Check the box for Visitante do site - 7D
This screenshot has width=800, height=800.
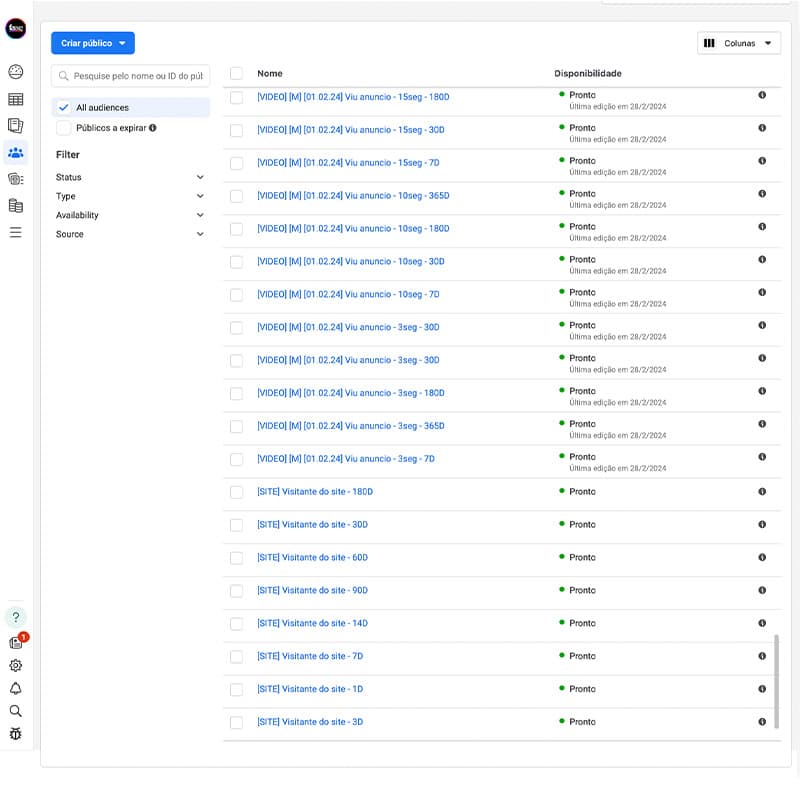(237, 657)
